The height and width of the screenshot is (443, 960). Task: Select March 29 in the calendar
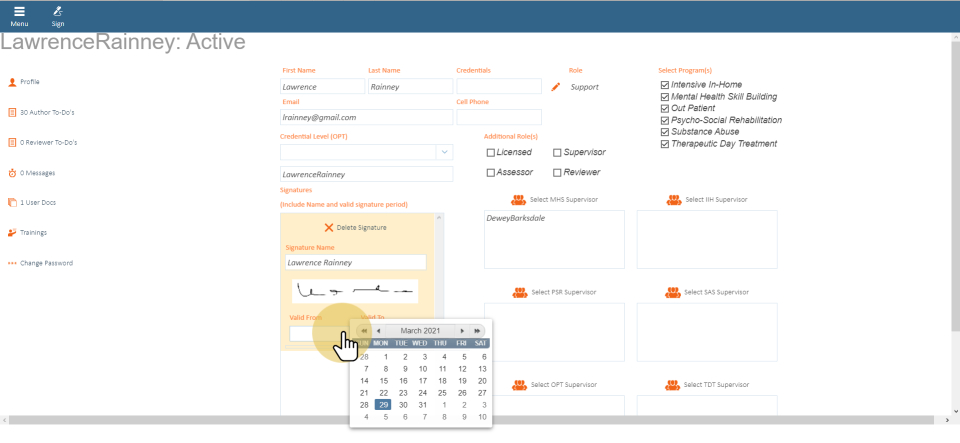pos(384,405)
